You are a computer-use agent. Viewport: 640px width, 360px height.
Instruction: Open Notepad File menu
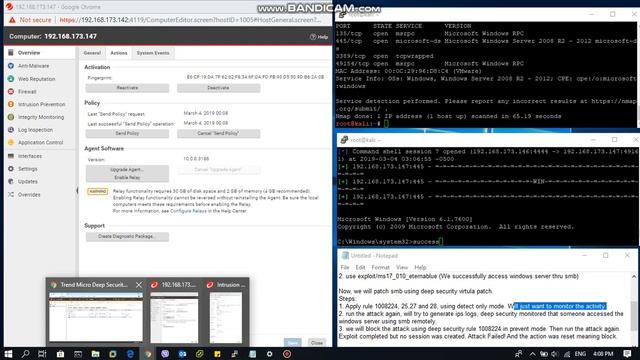coord(345,267)
